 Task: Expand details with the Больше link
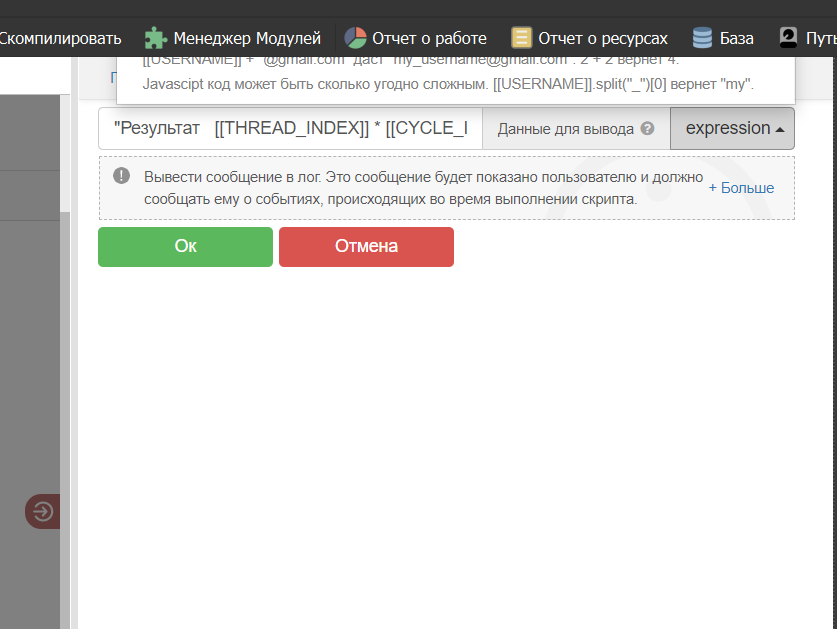741,187
